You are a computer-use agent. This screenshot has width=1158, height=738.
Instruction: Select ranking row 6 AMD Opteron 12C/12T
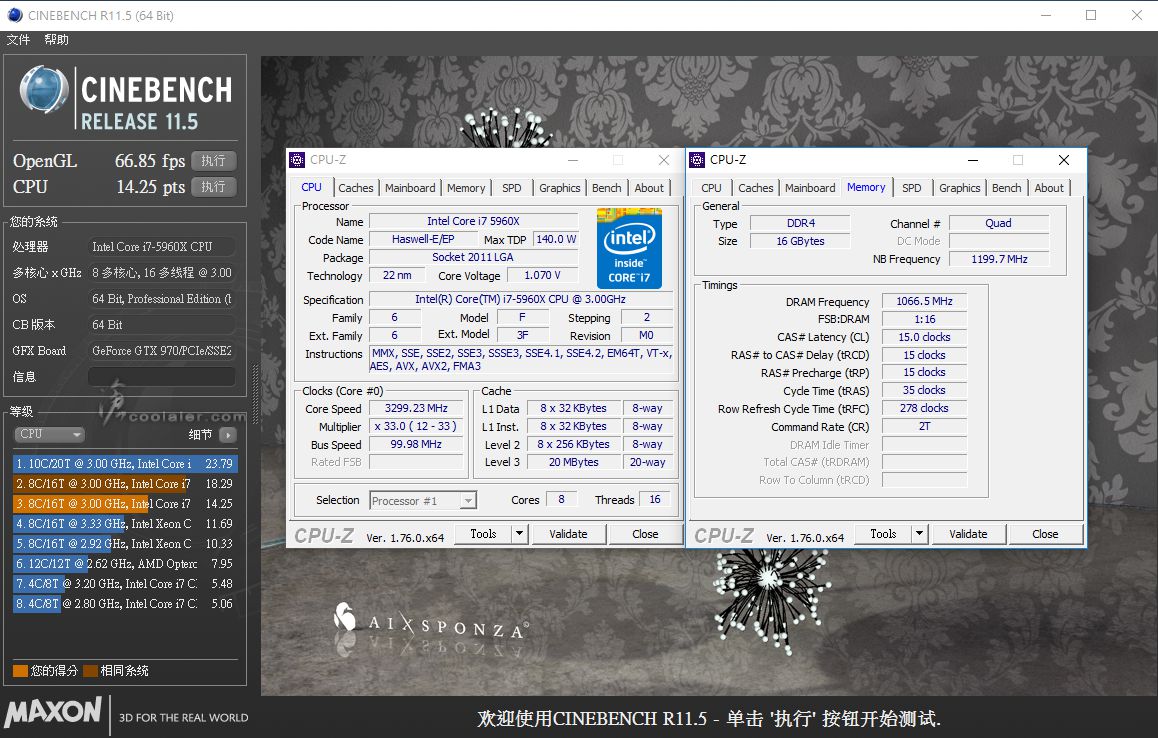[x=125, y=564]
